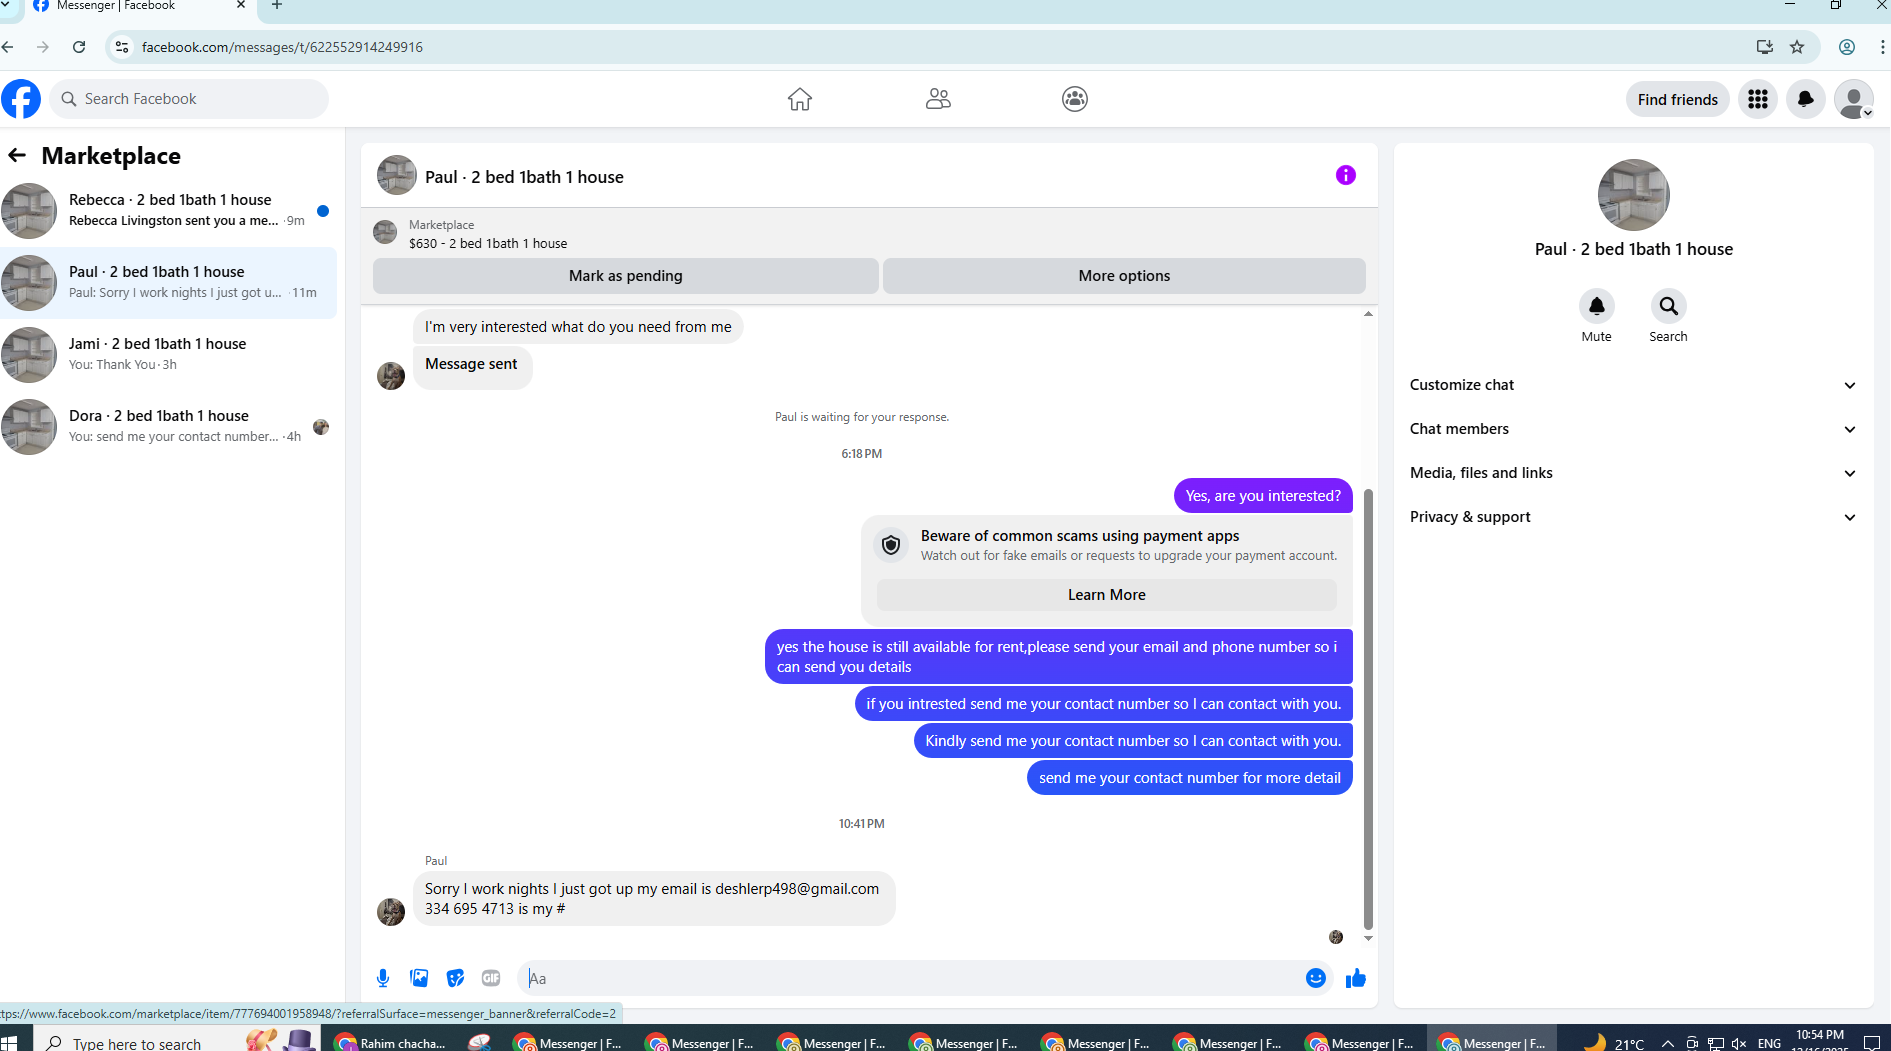This screenshot has width=1891, height=1051.
Task: Open the Home feed icon
Action: (x=800, y=99)
